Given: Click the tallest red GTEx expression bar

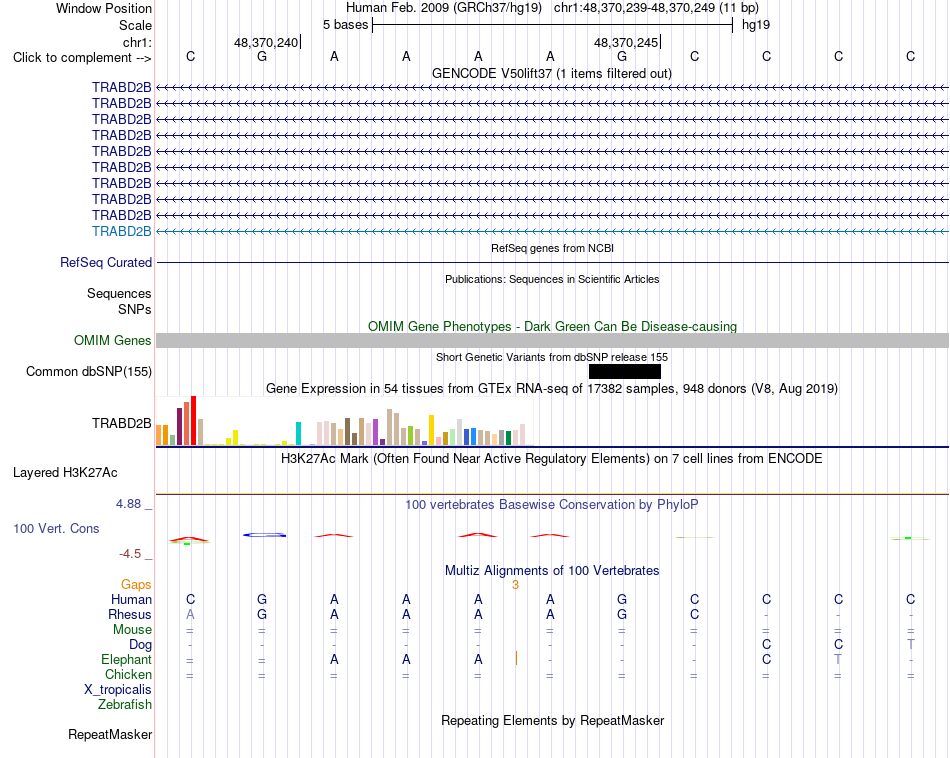Looking at the screenshot, I should coord(194,421).
